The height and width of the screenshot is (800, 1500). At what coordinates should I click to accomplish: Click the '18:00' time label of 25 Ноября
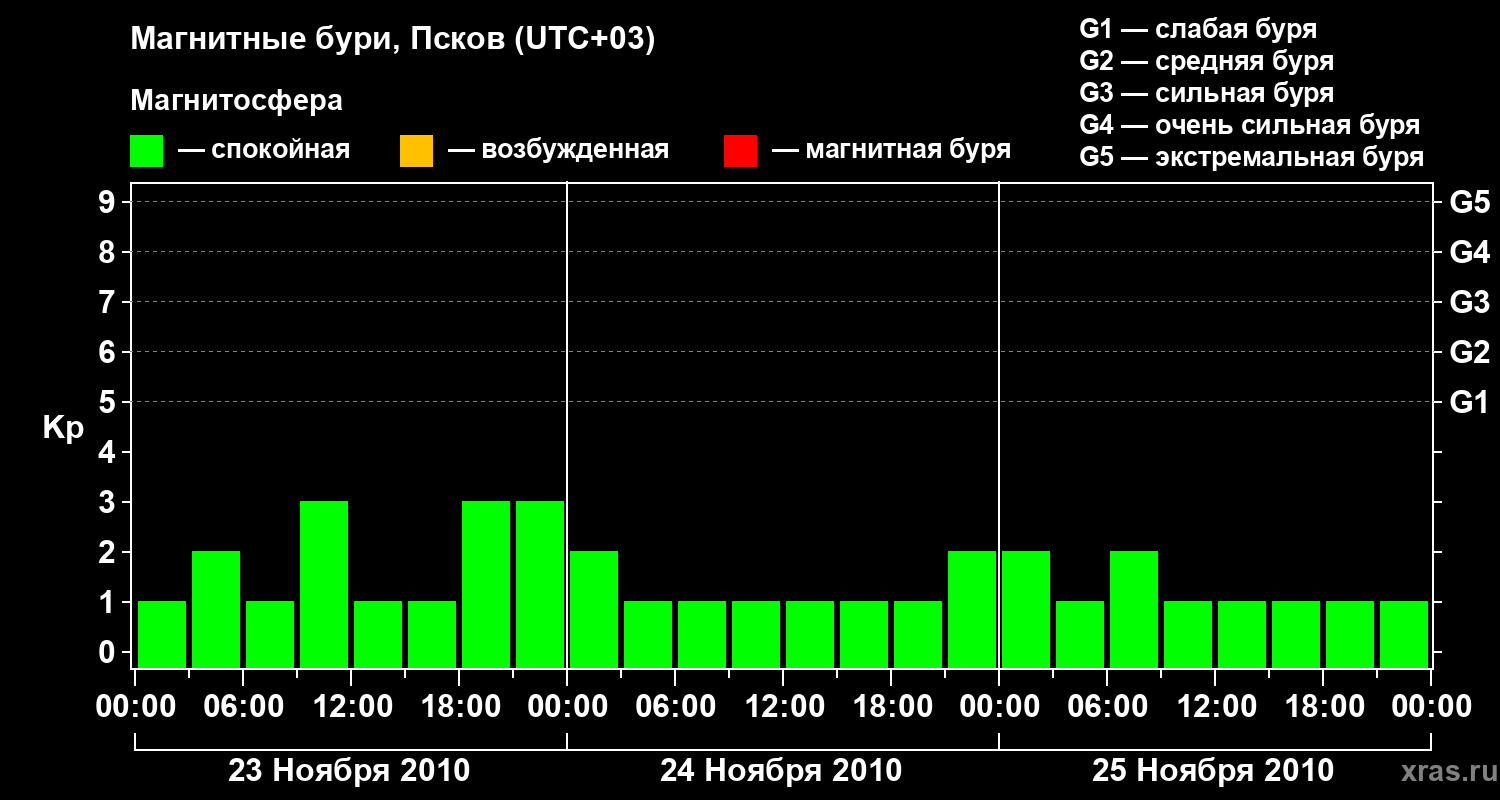click(1323, 707)
